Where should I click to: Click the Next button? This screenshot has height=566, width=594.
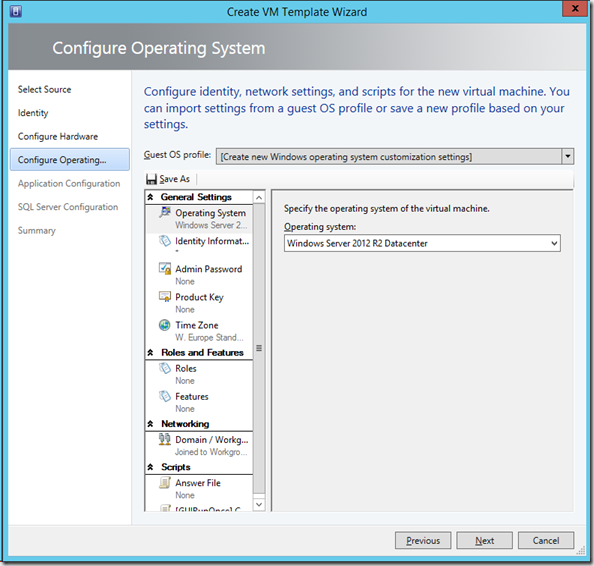pyautogui.click(x=484, y=540)
